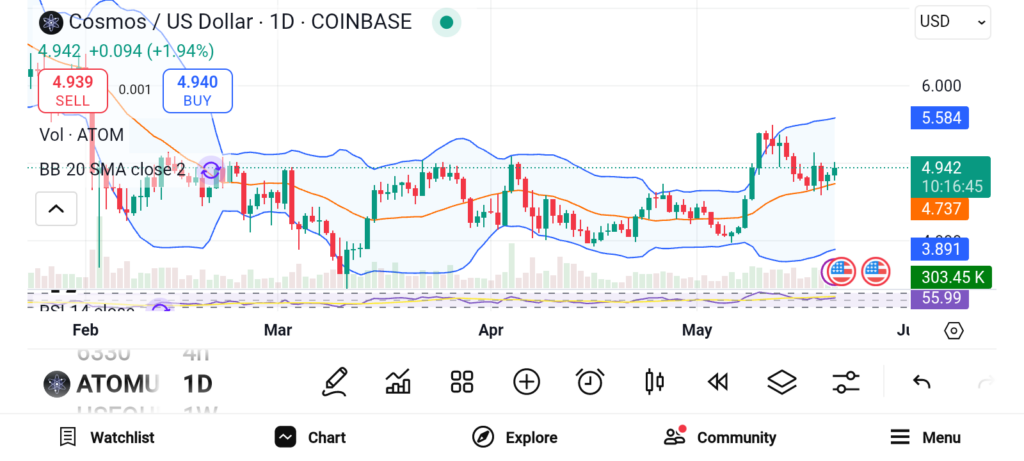Image resolution: width=1024 pixels, height=461 pixels.
Task: Open the Watchlist tab
Action: coord(106,437)
